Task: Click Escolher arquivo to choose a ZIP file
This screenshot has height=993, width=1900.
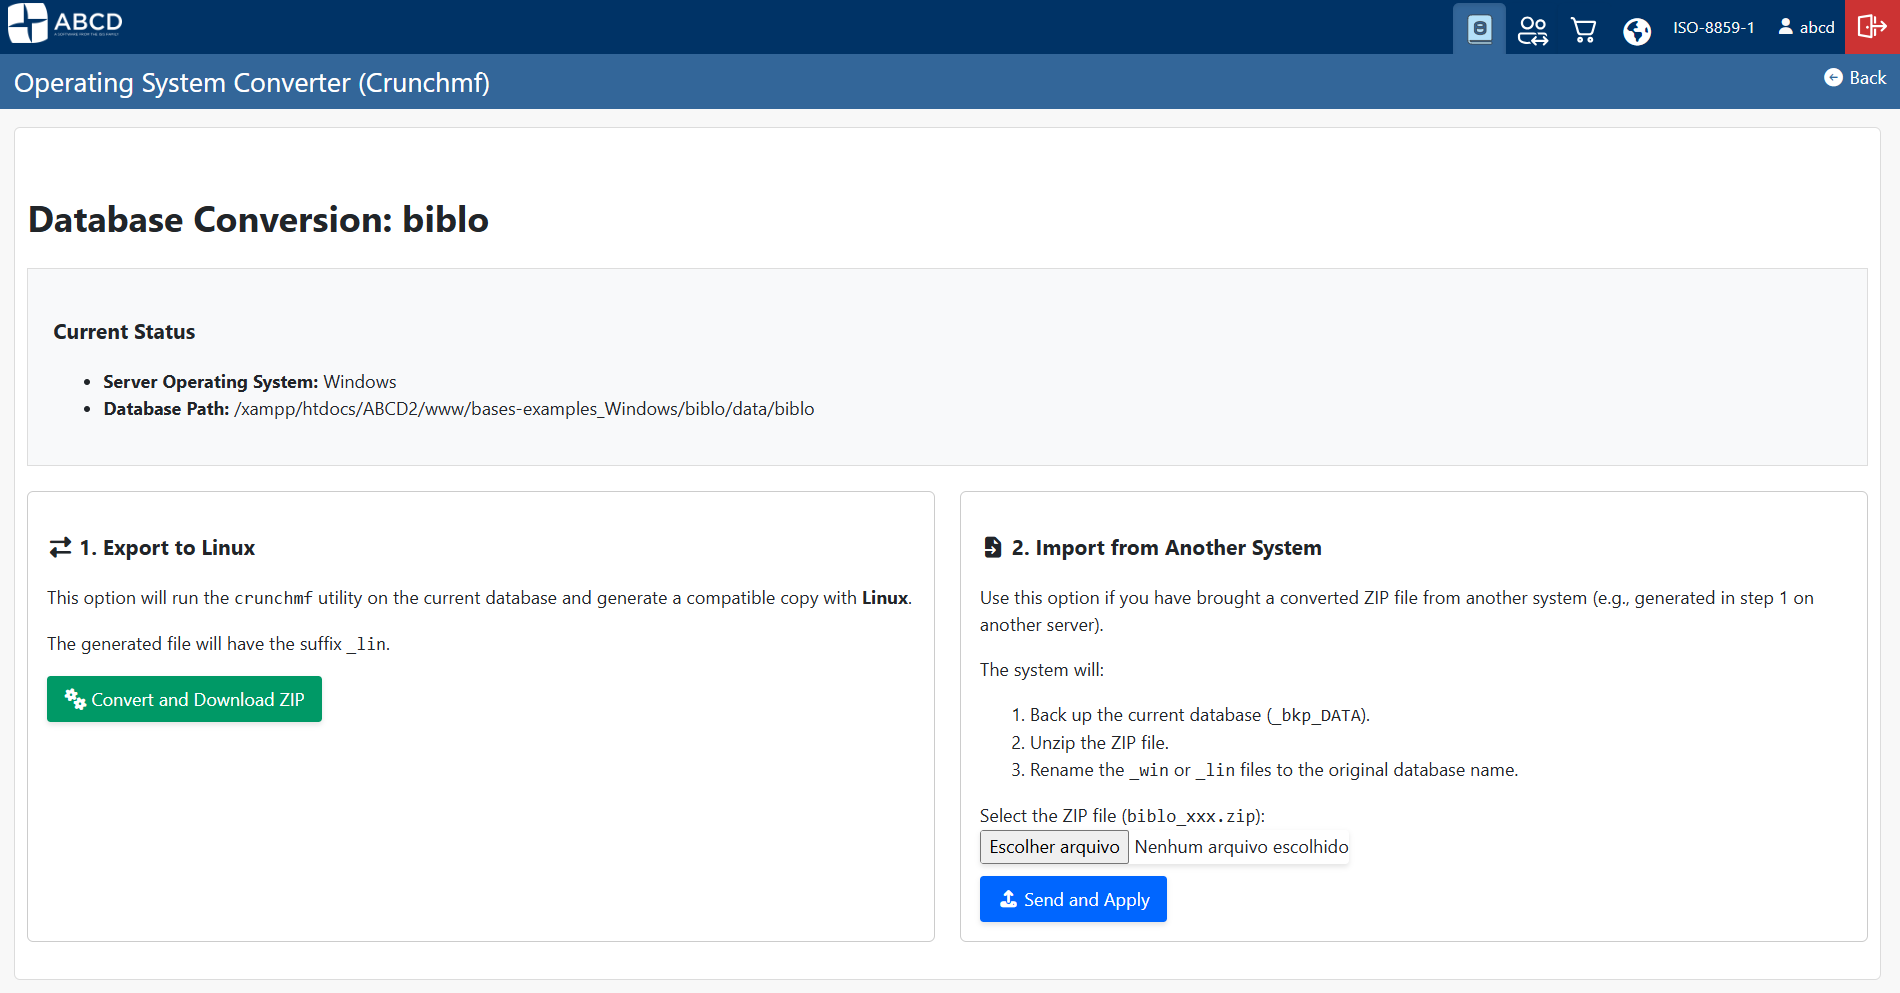Action: point(1053,846)
